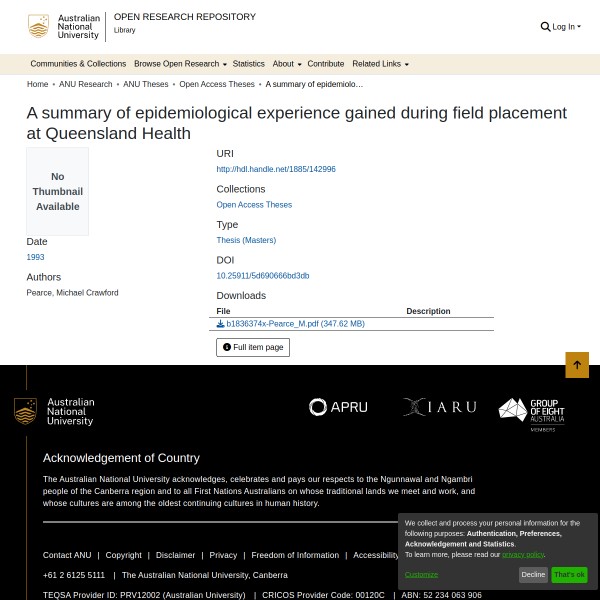
Task: Click the search magnifier icon
Action: click(x=545, y=27)
